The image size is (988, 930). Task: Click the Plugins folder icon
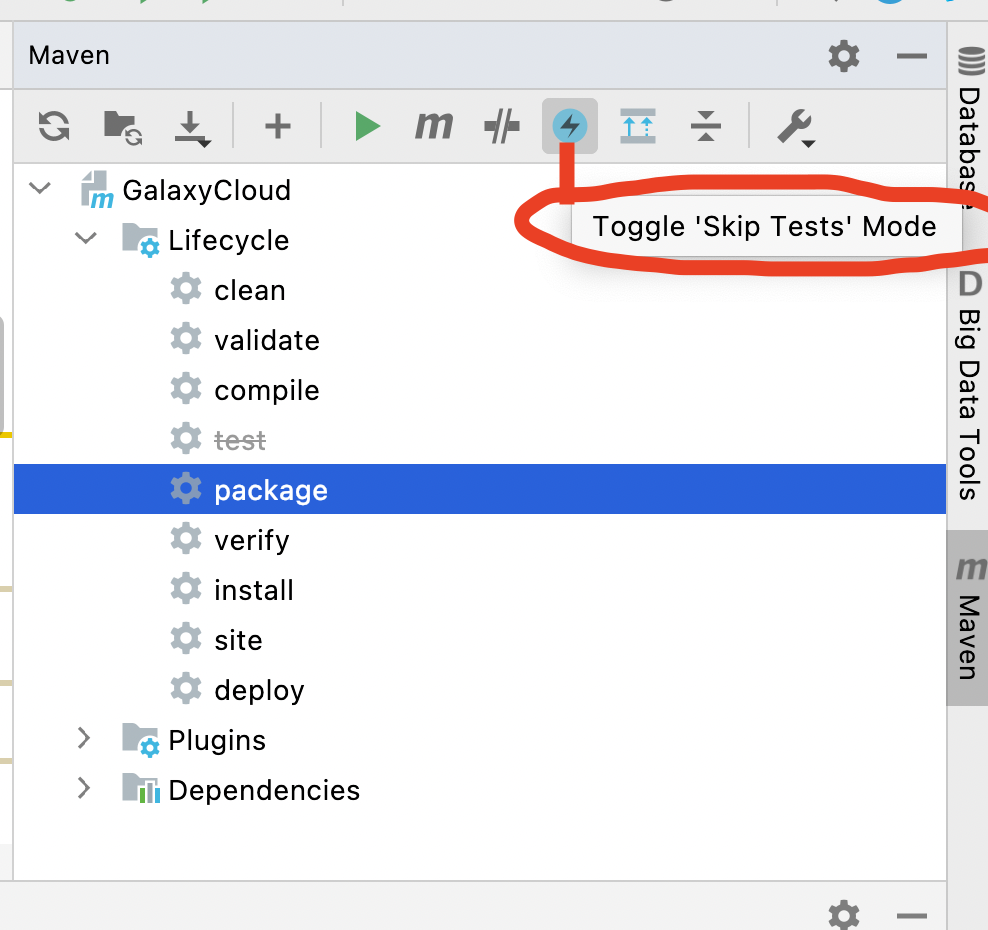click(x=141, y=739)
